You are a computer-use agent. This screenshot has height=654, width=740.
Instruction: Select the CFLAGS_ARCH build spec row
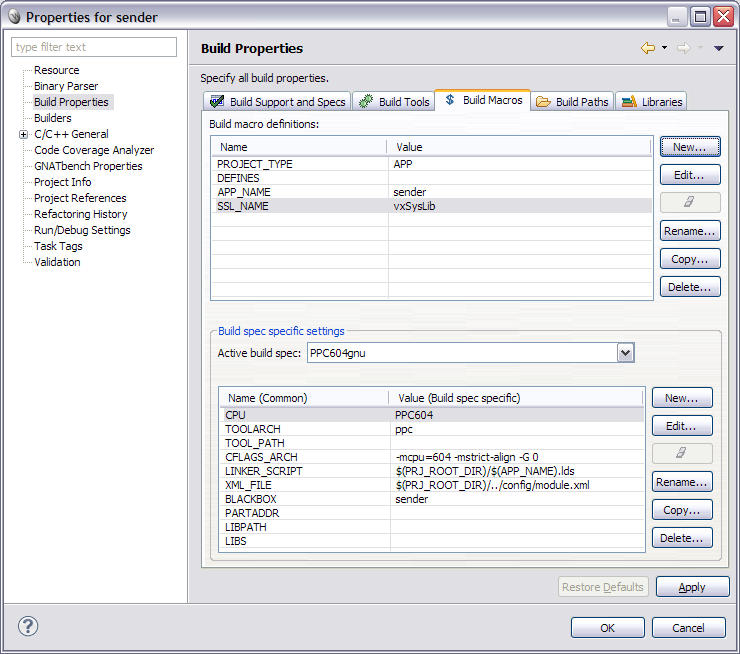[x=432, y=457]
